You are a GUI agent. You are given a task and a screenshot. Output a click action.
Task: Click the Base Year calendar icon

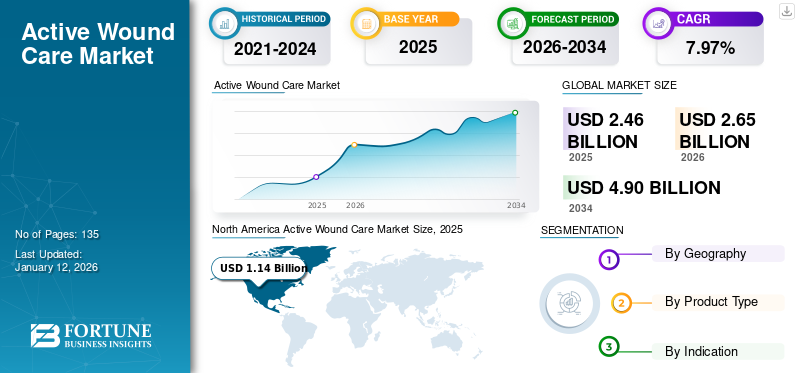365,23
